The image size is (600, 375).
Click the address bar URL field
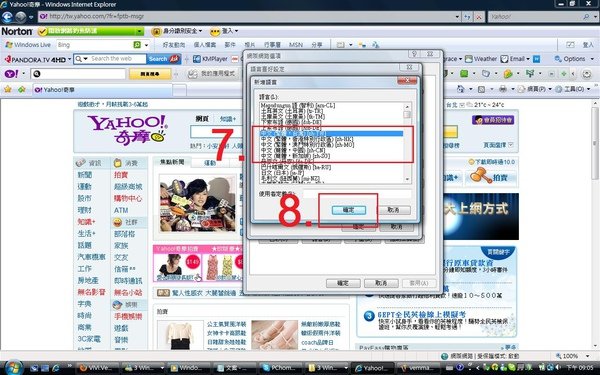click(x=246, y=17)
